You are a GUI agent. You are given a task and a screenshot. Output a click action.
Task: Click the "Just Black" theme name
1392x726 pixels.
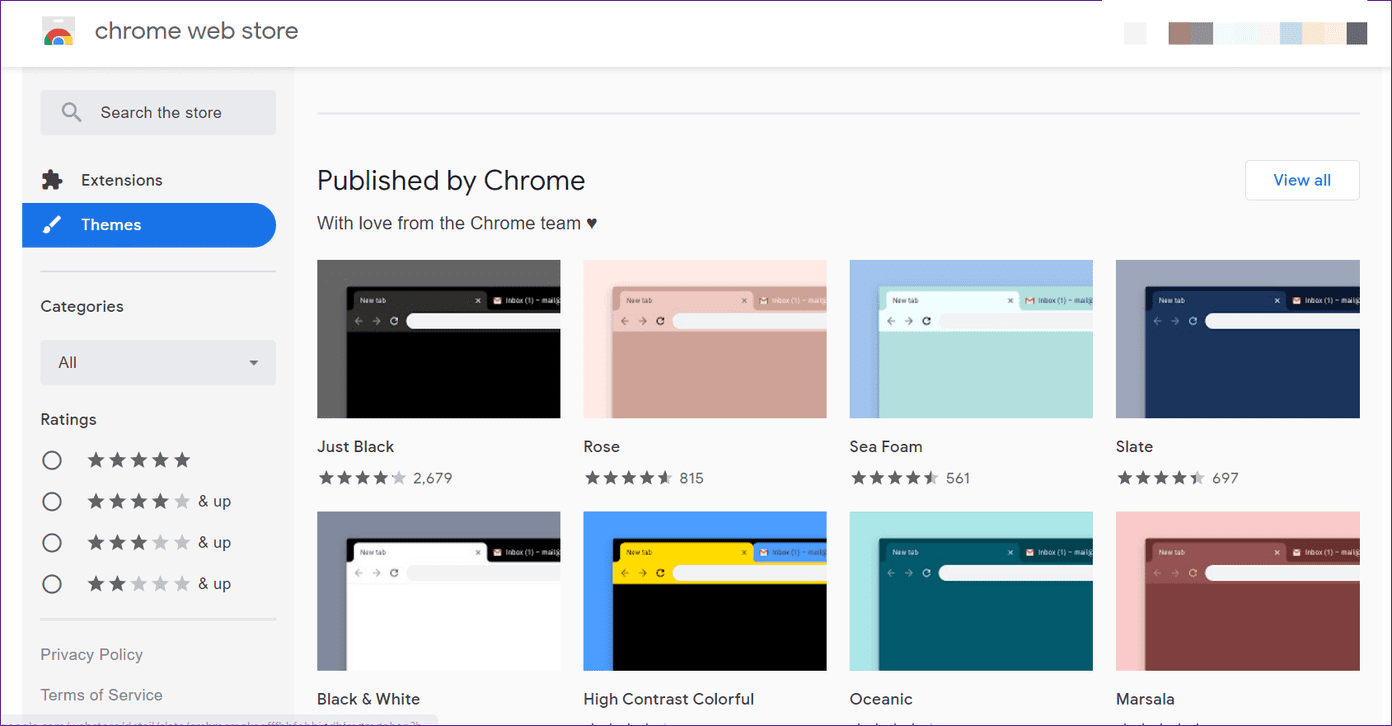[356, 447]
